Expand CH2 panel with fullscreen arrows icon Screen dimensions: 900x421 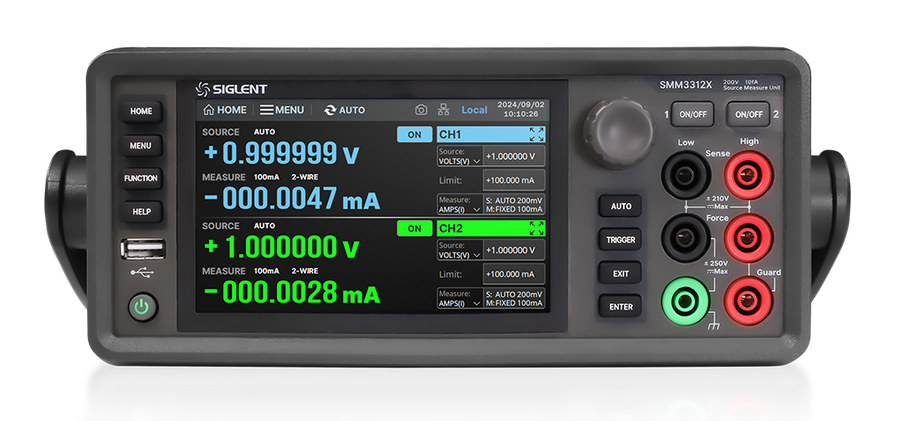(x=537, y=228)
